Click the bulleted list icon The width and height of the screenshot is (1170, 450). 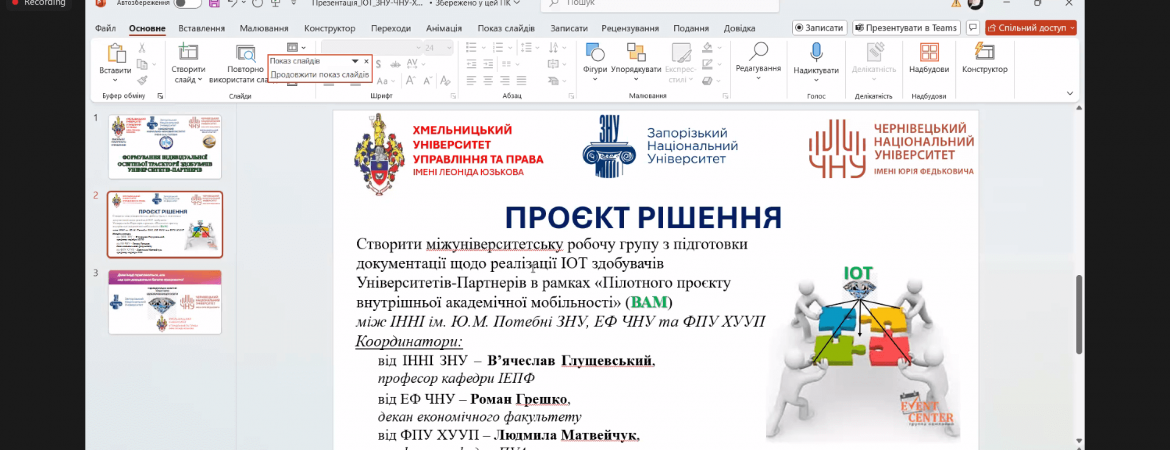[x=471, y=49]
